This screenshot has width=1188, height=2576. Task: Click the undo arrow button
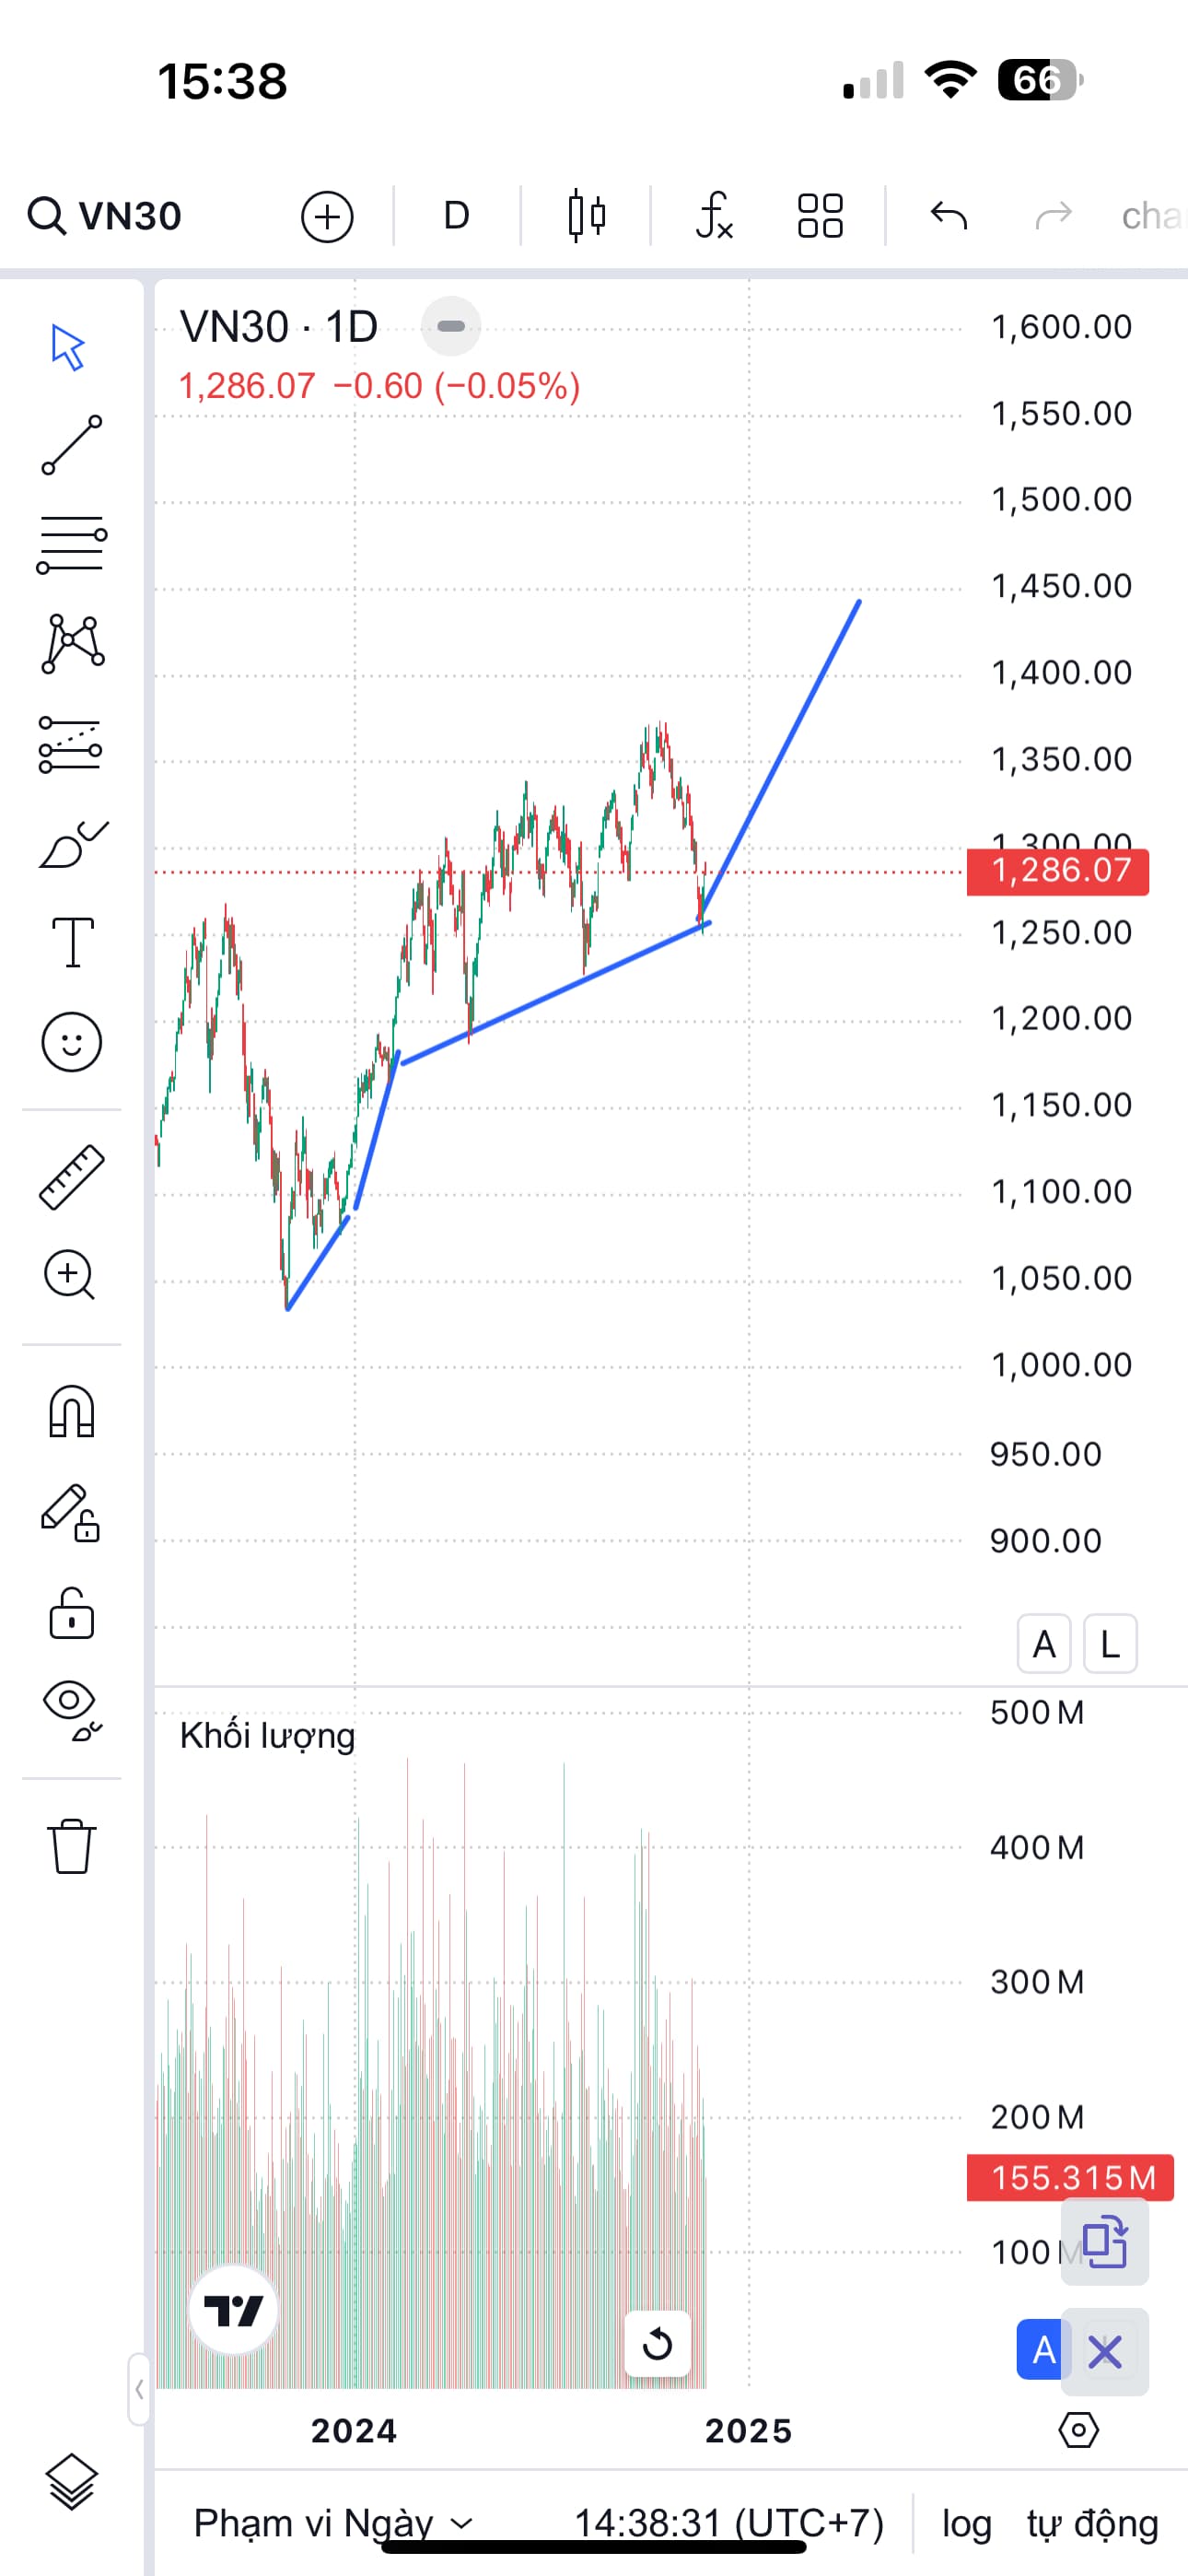[948, 216]
